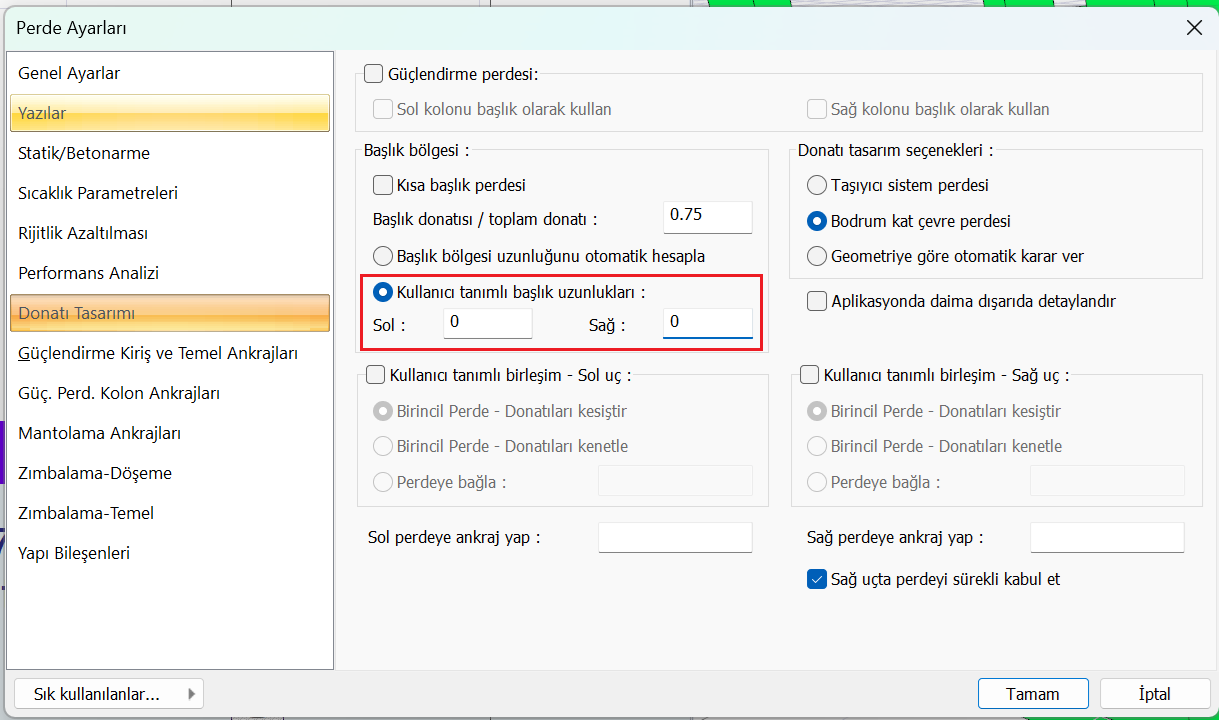
Task: Uncheck Sağ uçta perdeyi sürekli kabul et
Action: click(x=816, y=579)
